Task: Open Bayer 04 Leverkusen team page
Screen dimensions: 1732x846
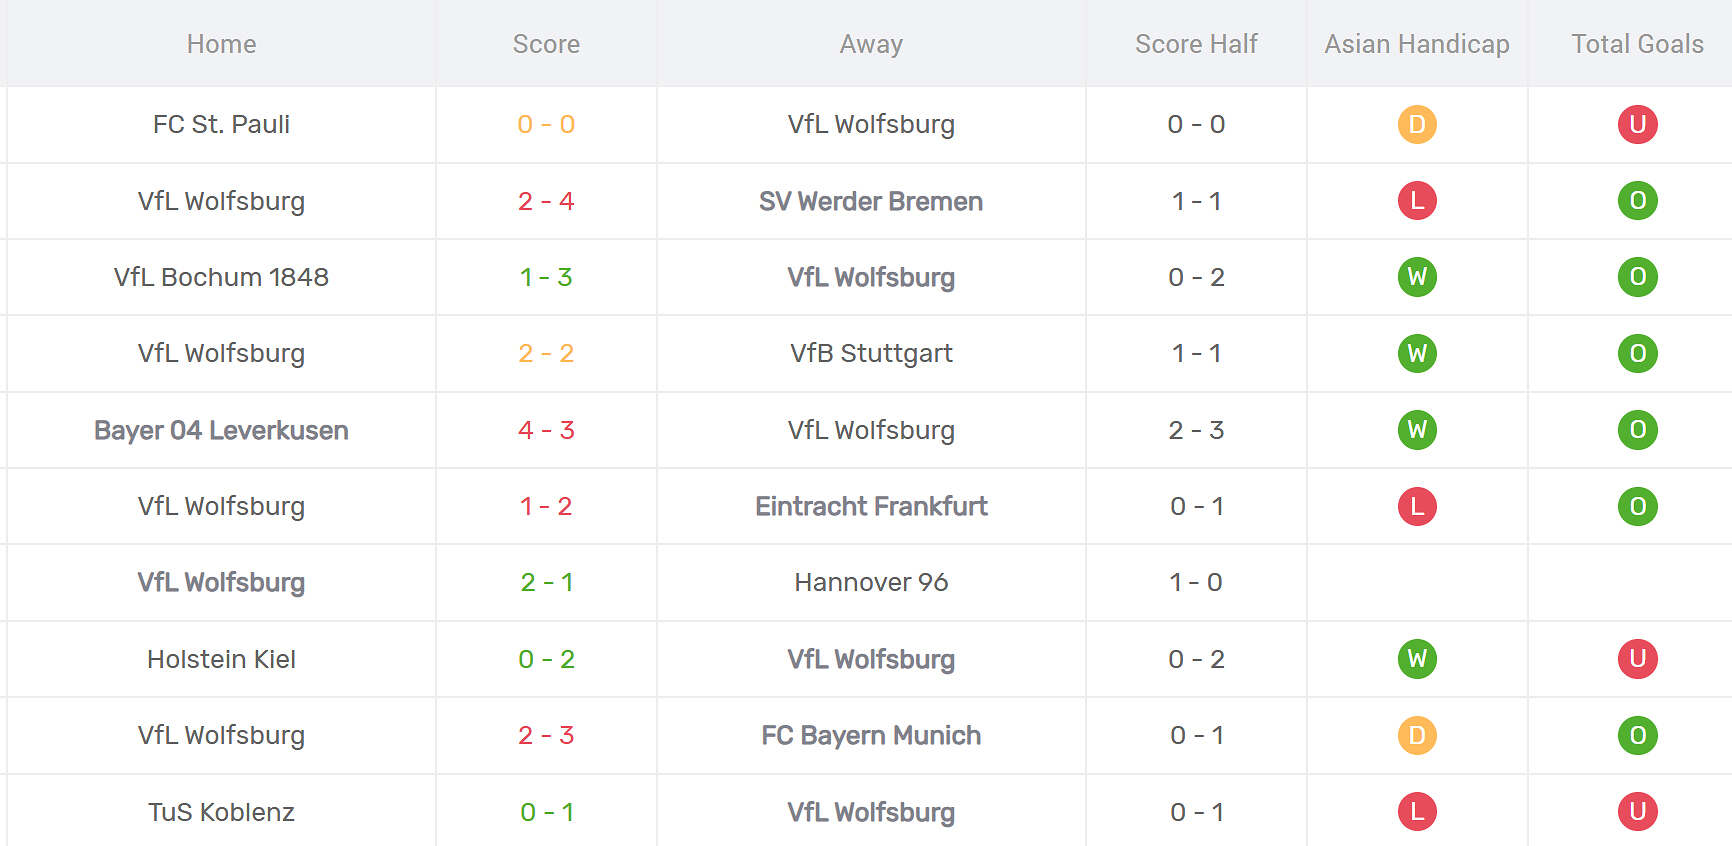Action: pos(221,430)
